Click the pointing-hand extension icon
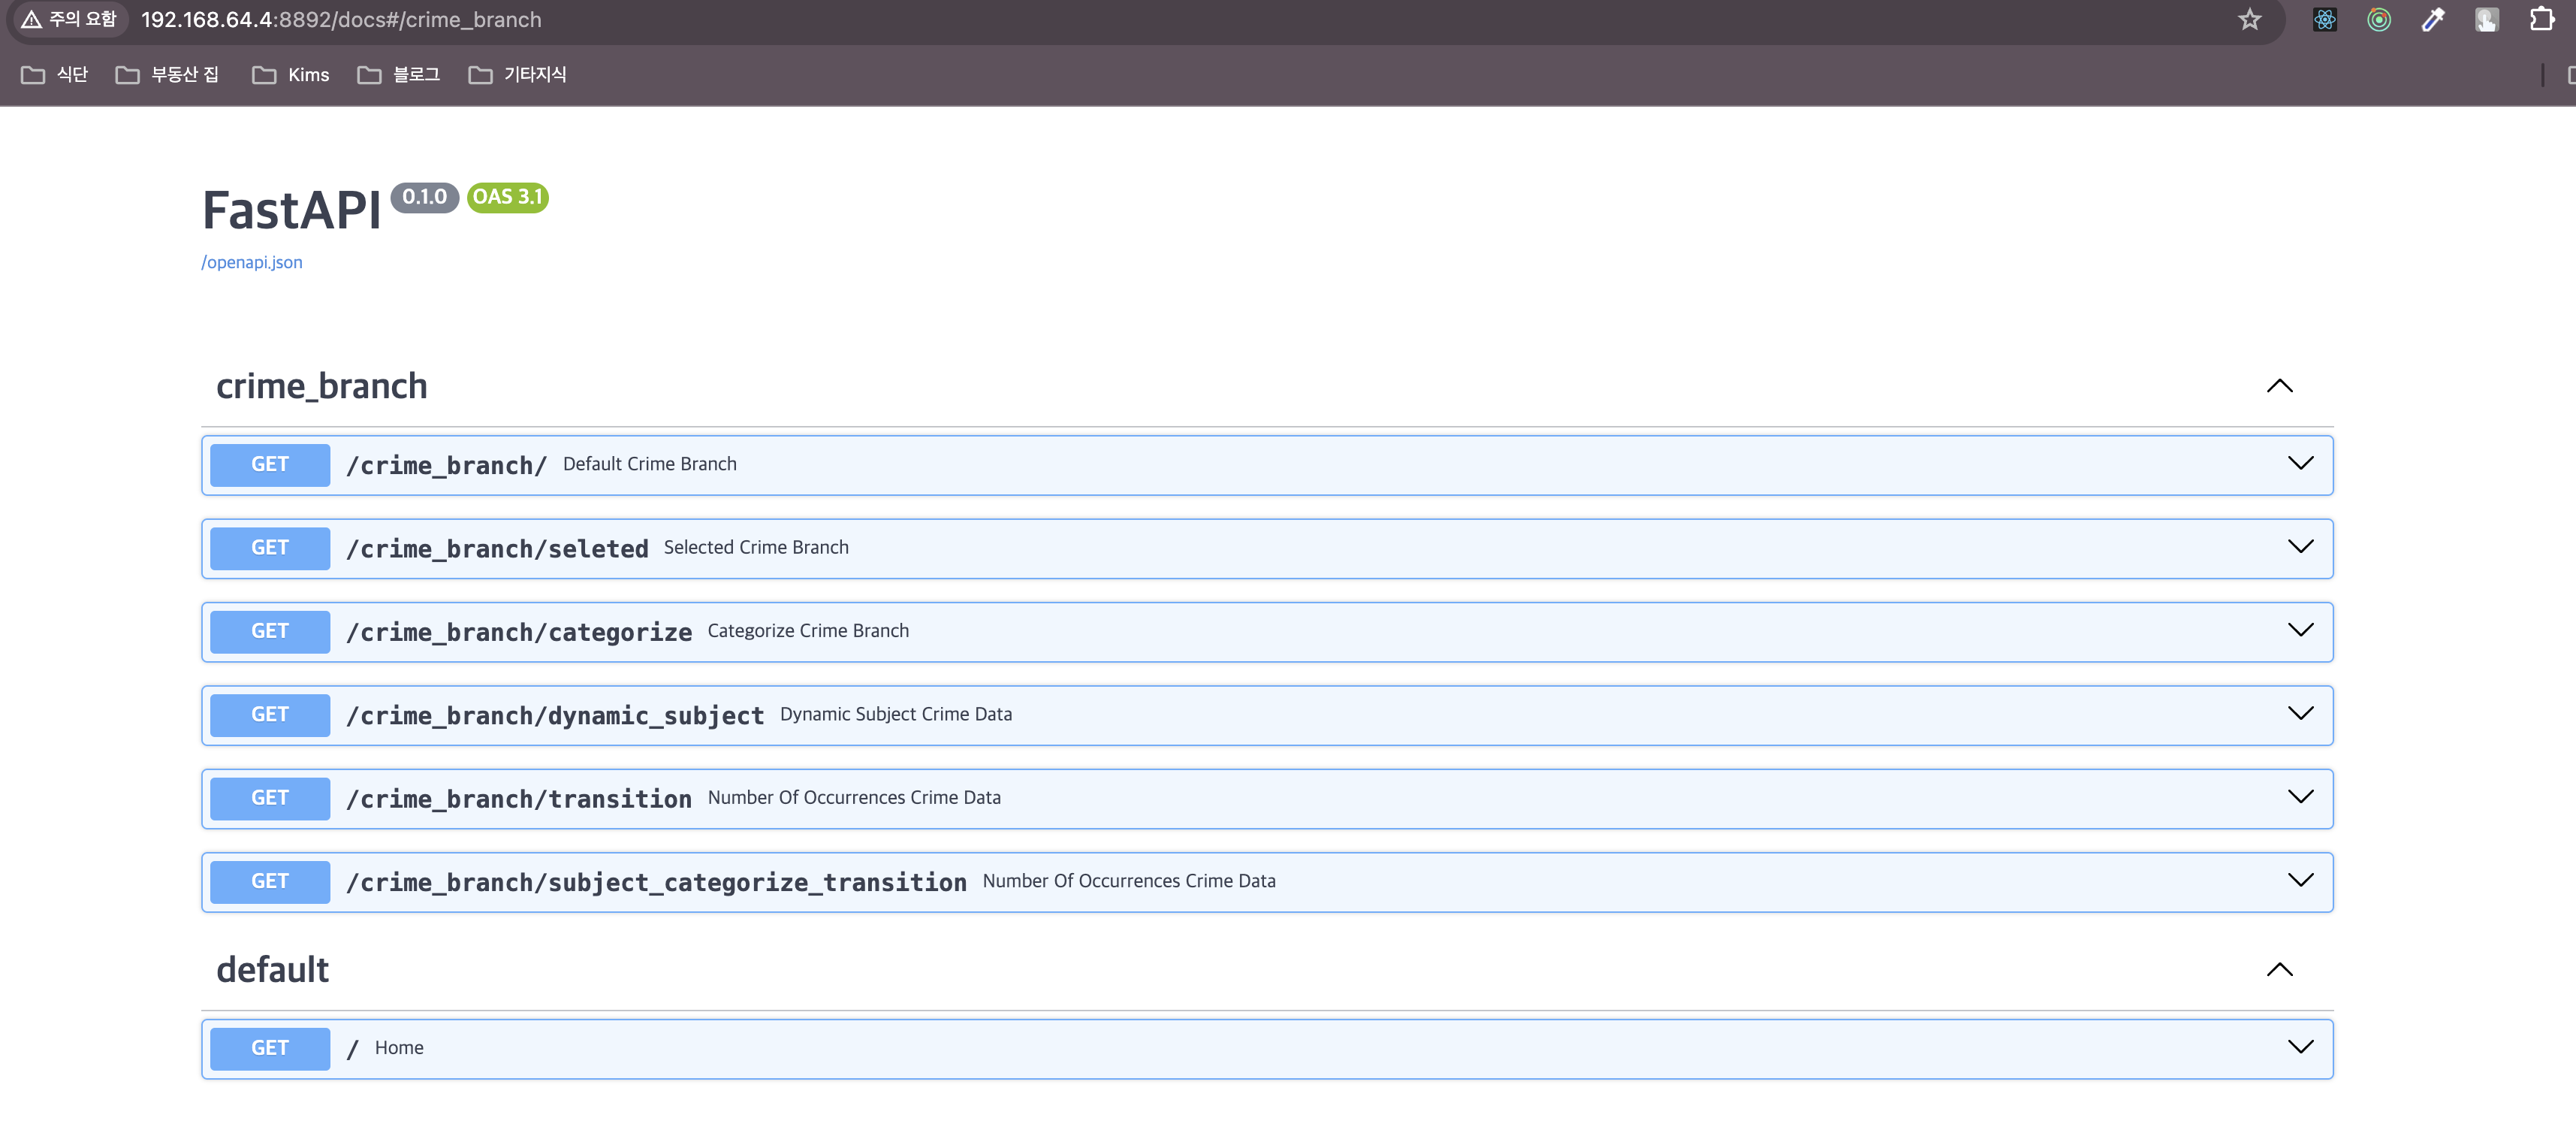This screenshot has width=2576, height=1124. tap(2487, 20)
